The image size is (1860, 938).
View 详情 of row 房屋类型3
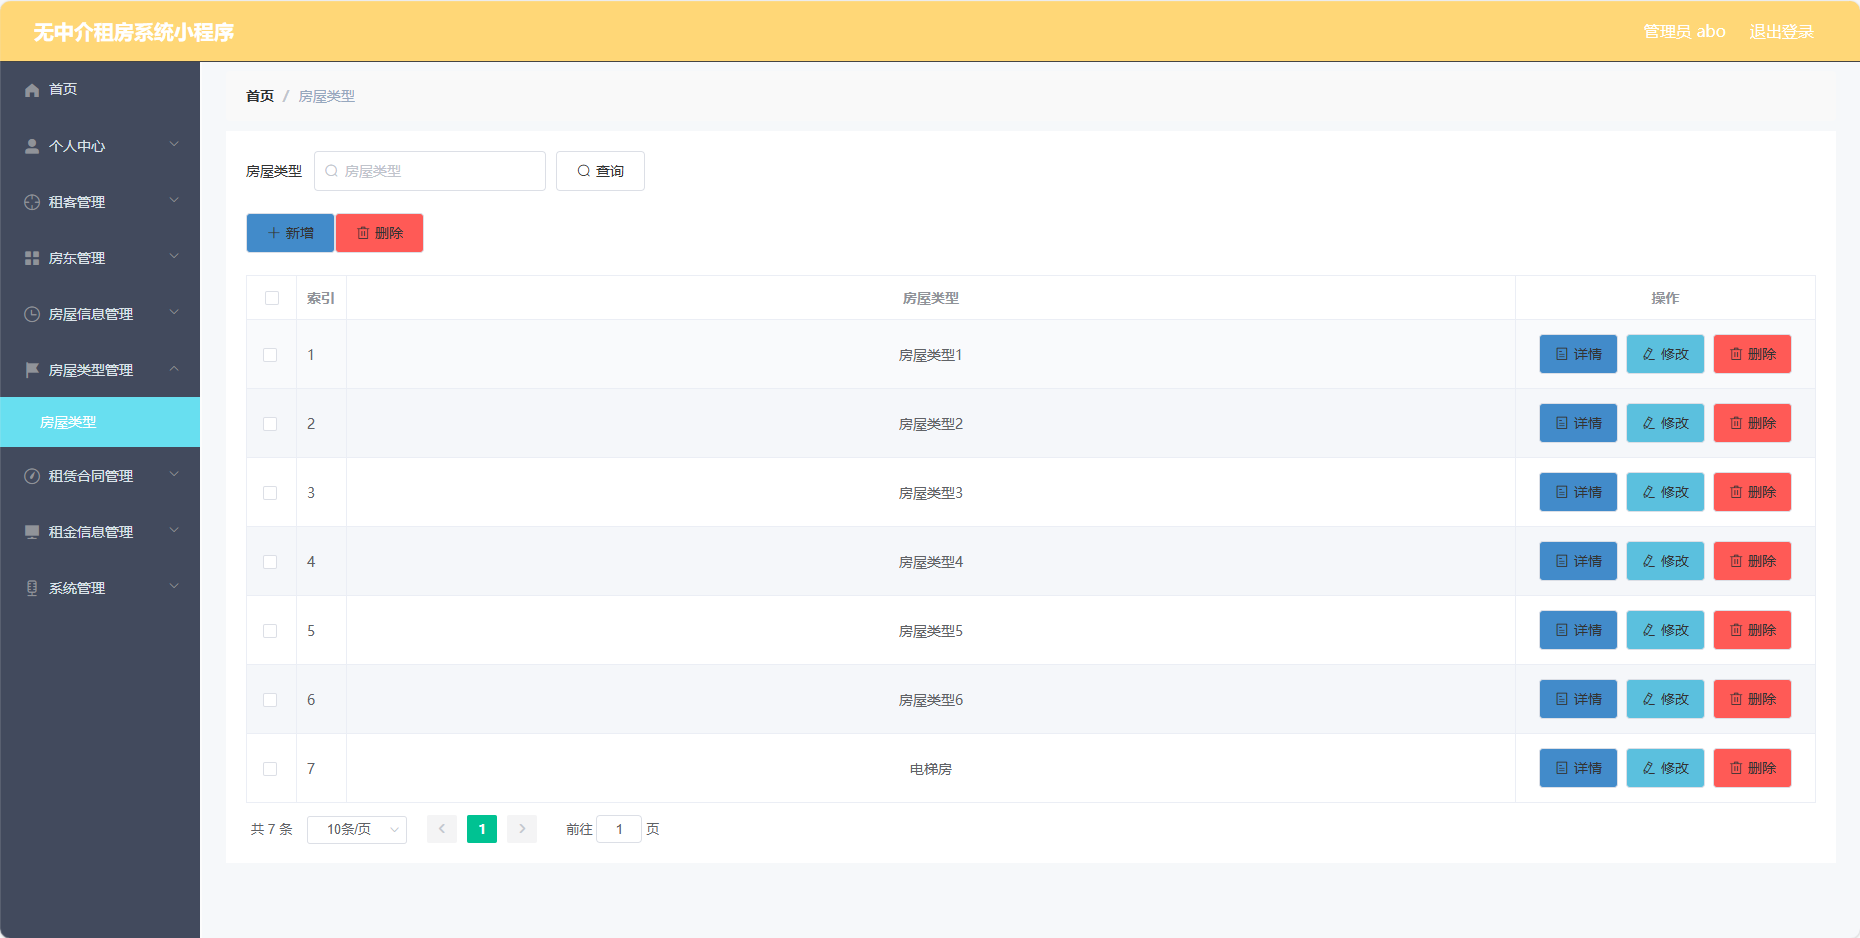tap(1578, 492)
